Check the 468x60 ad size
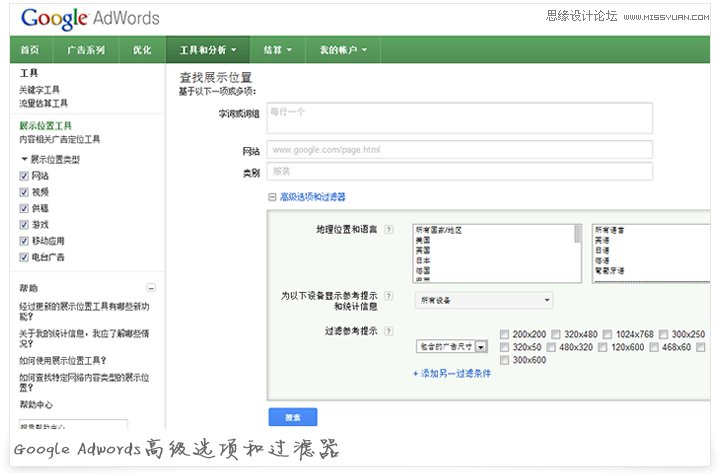Image resolution: width=720 pixels, height=473 pixels. coord(654,347)
